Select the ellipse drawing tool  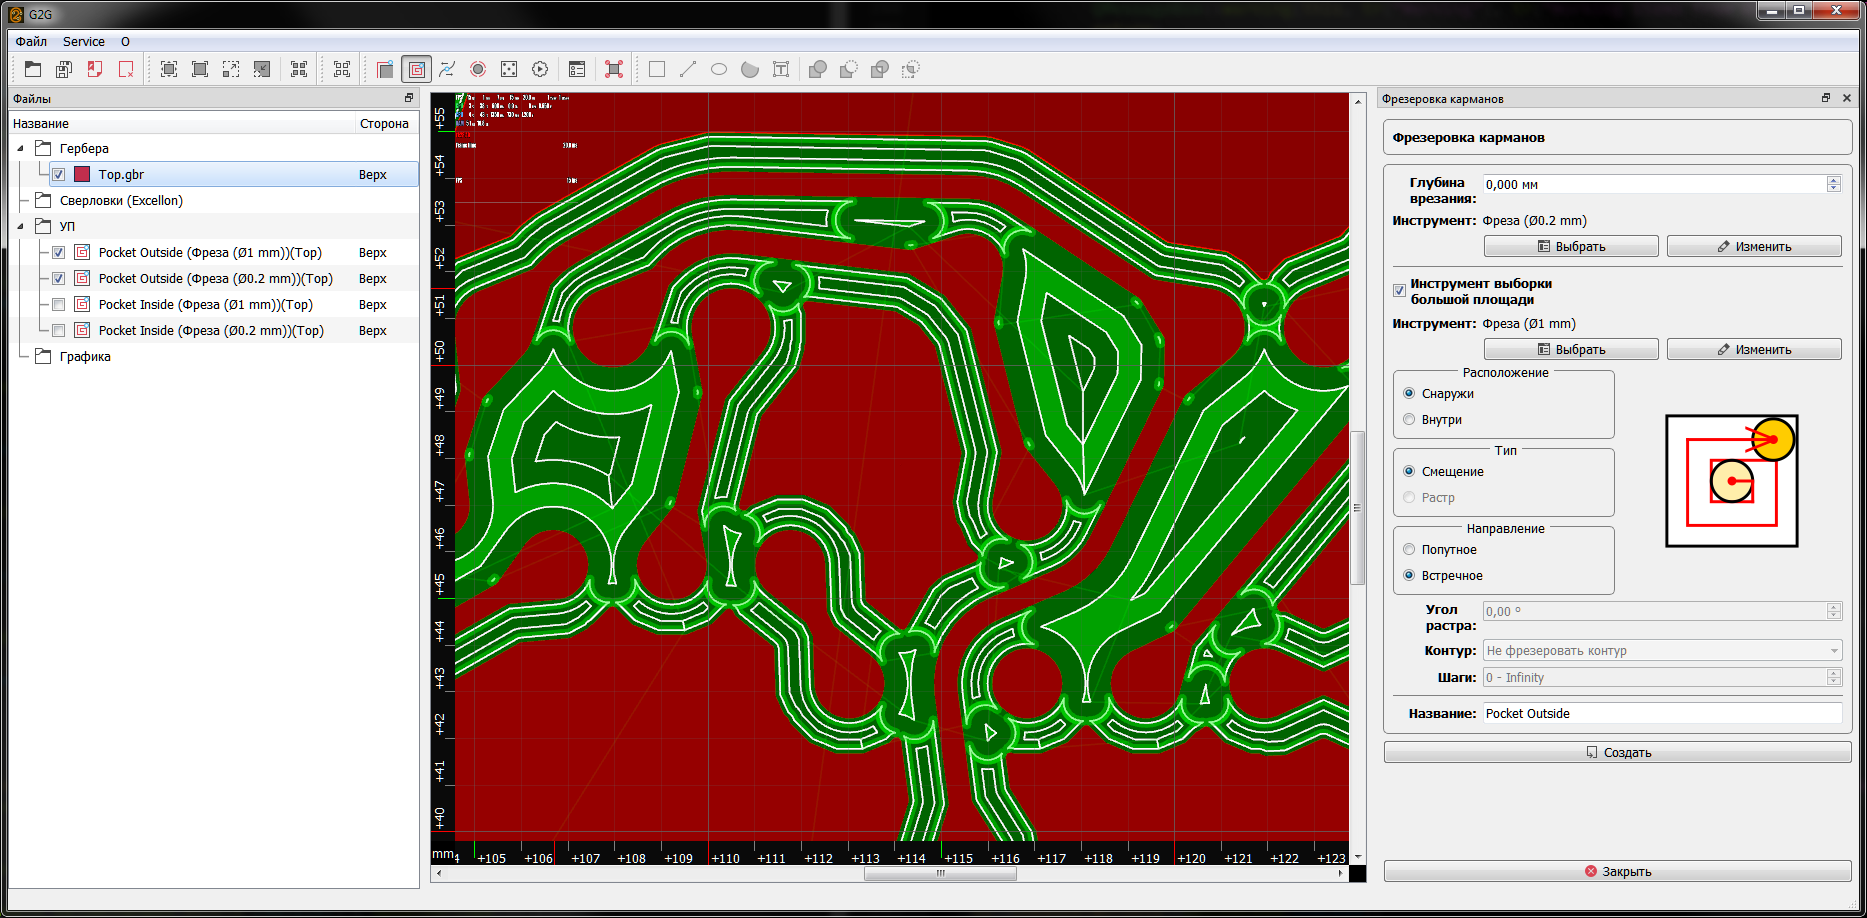[x=719, y=69]
